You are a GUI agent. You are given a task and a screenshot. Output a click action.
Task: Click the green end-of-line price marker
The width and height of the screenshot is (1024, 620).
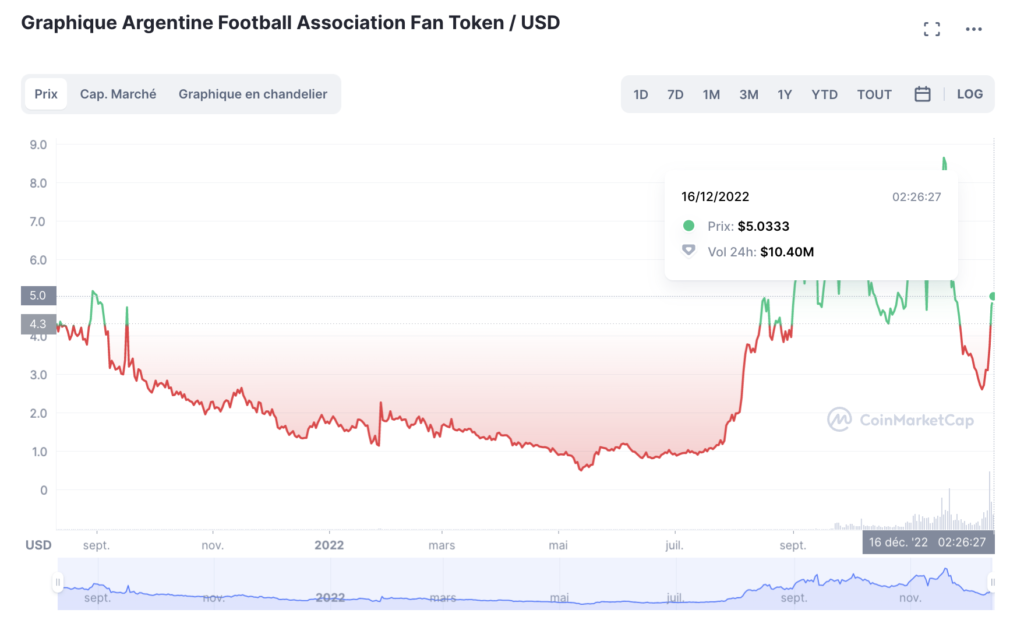click(x=993, y=296)
